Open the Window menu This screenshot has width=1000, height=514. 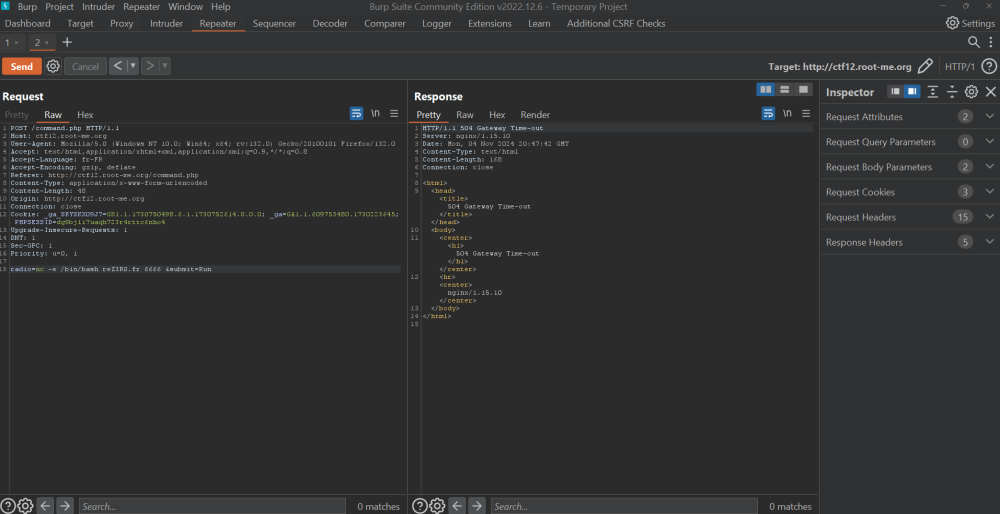[185, 7]
